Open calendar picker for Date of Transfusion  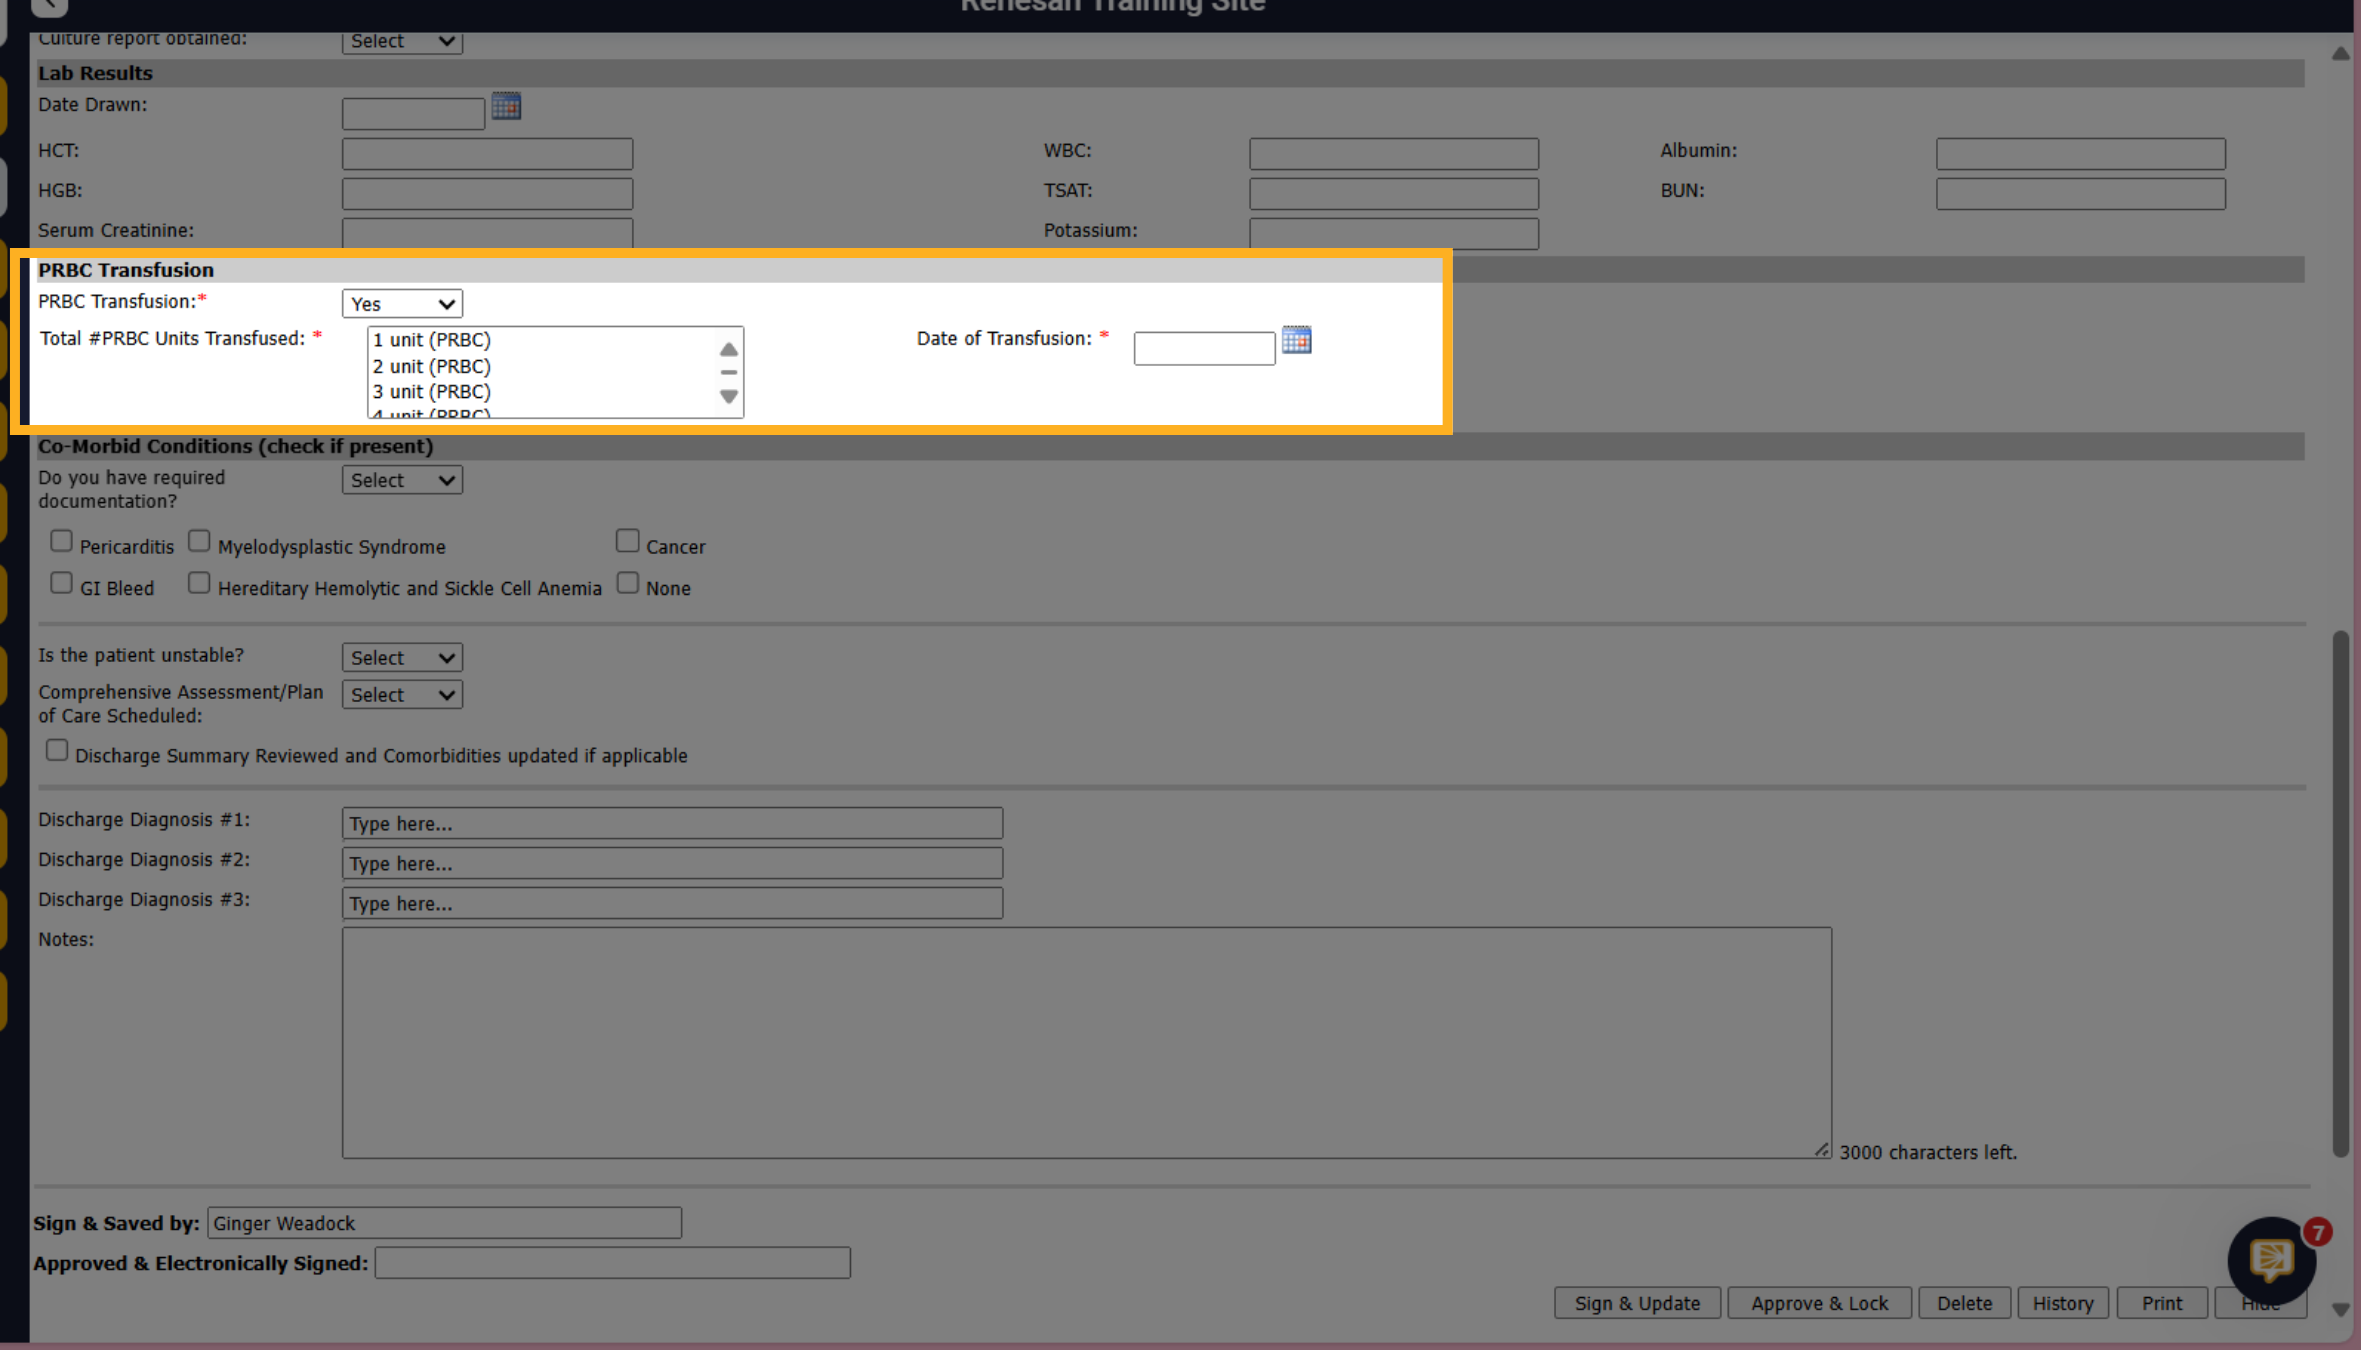(x=1296, y=340)
